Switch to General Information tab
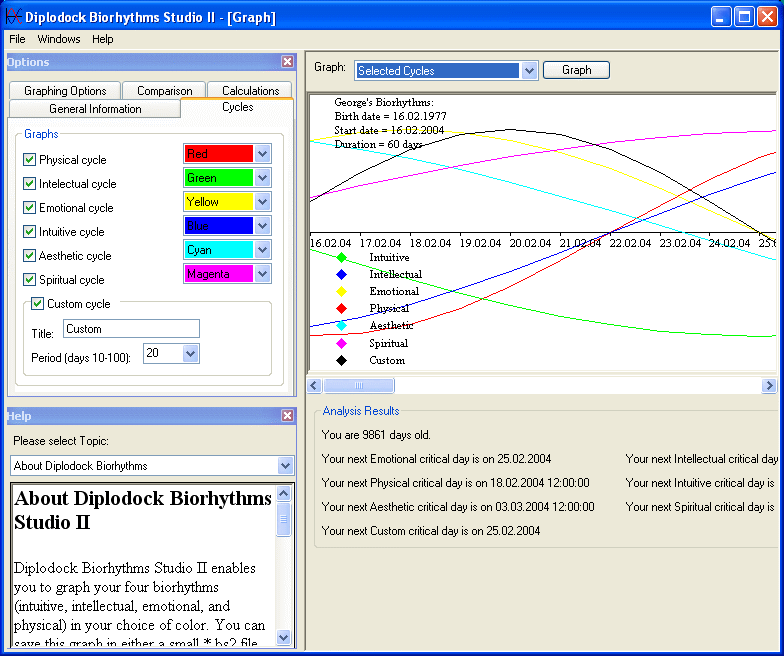Viewport: 784px width, 656px height. coord(95,108)
